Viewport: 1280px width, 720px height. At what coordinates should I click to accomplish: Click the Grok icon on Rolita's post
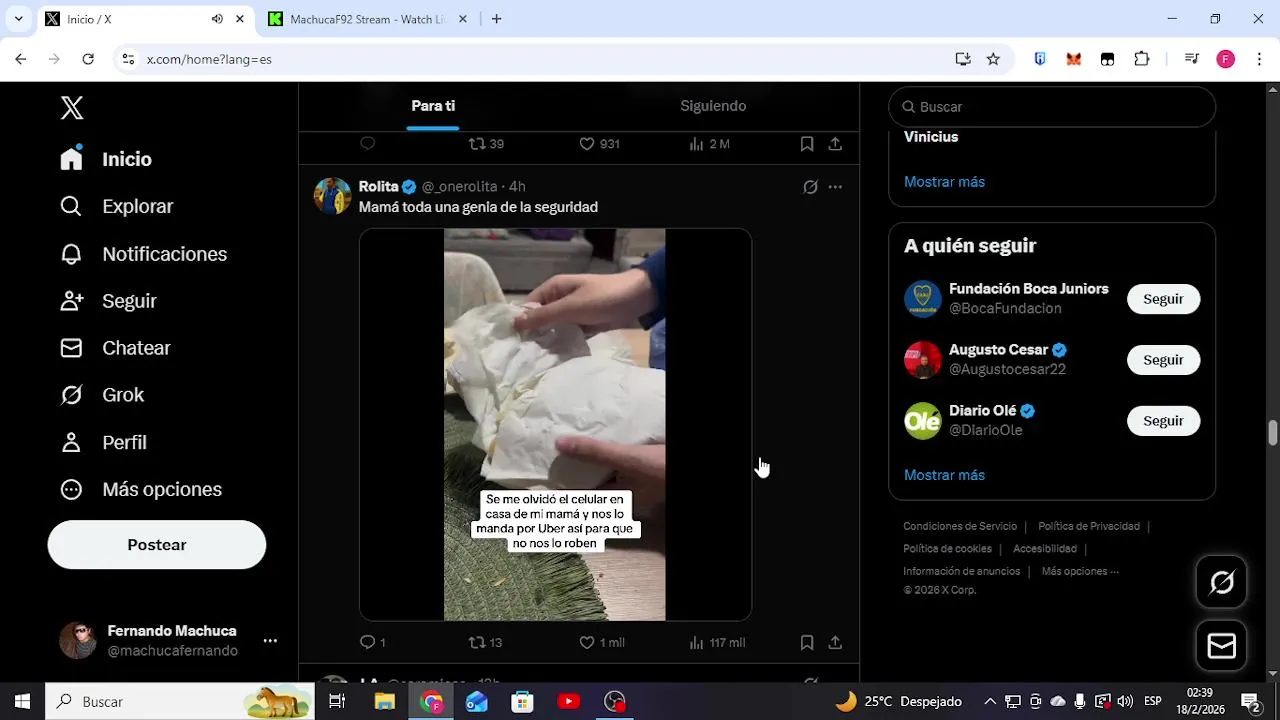[x=811, y=187]
